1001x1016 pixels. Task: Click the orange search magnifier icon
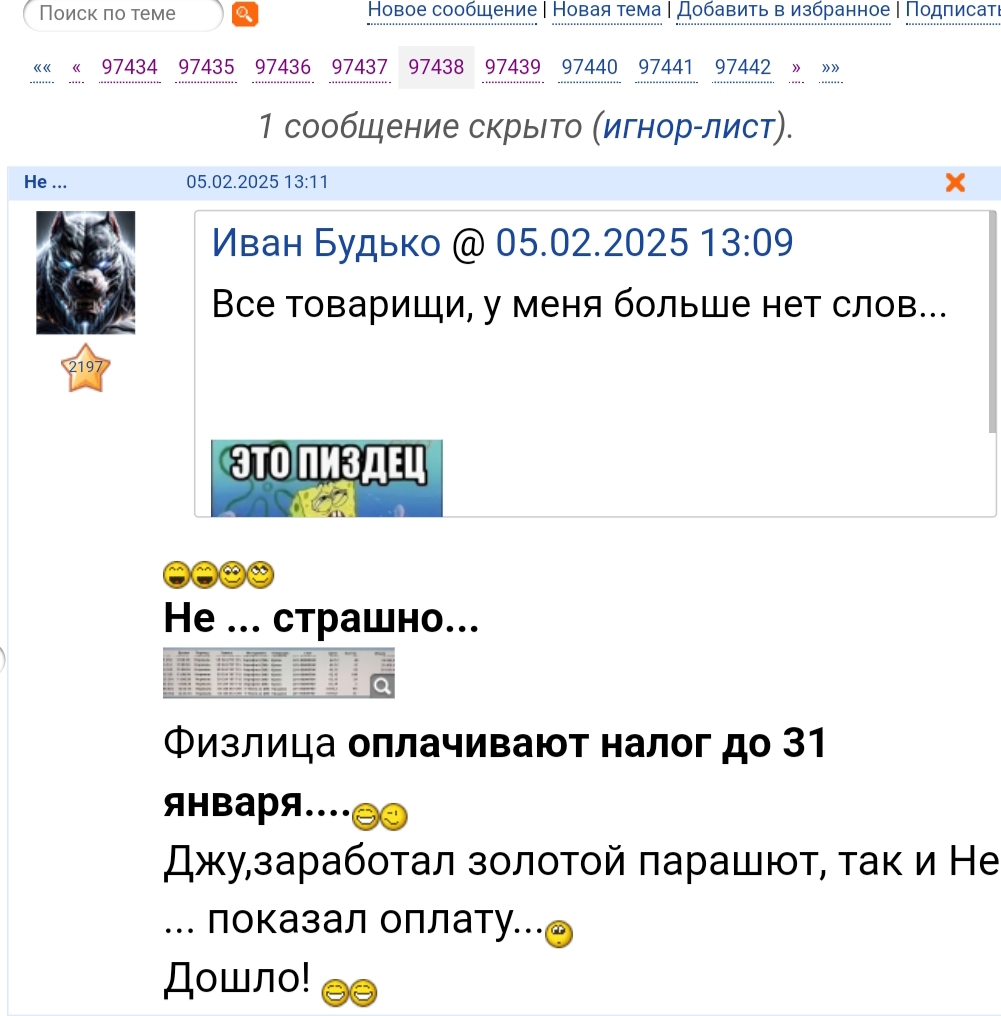click(245, 14)
